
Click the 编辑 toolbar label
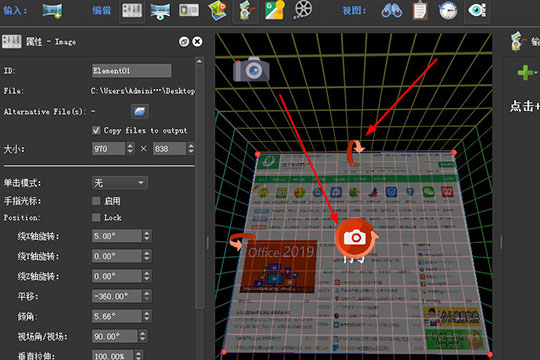click(x=101, y=11)
